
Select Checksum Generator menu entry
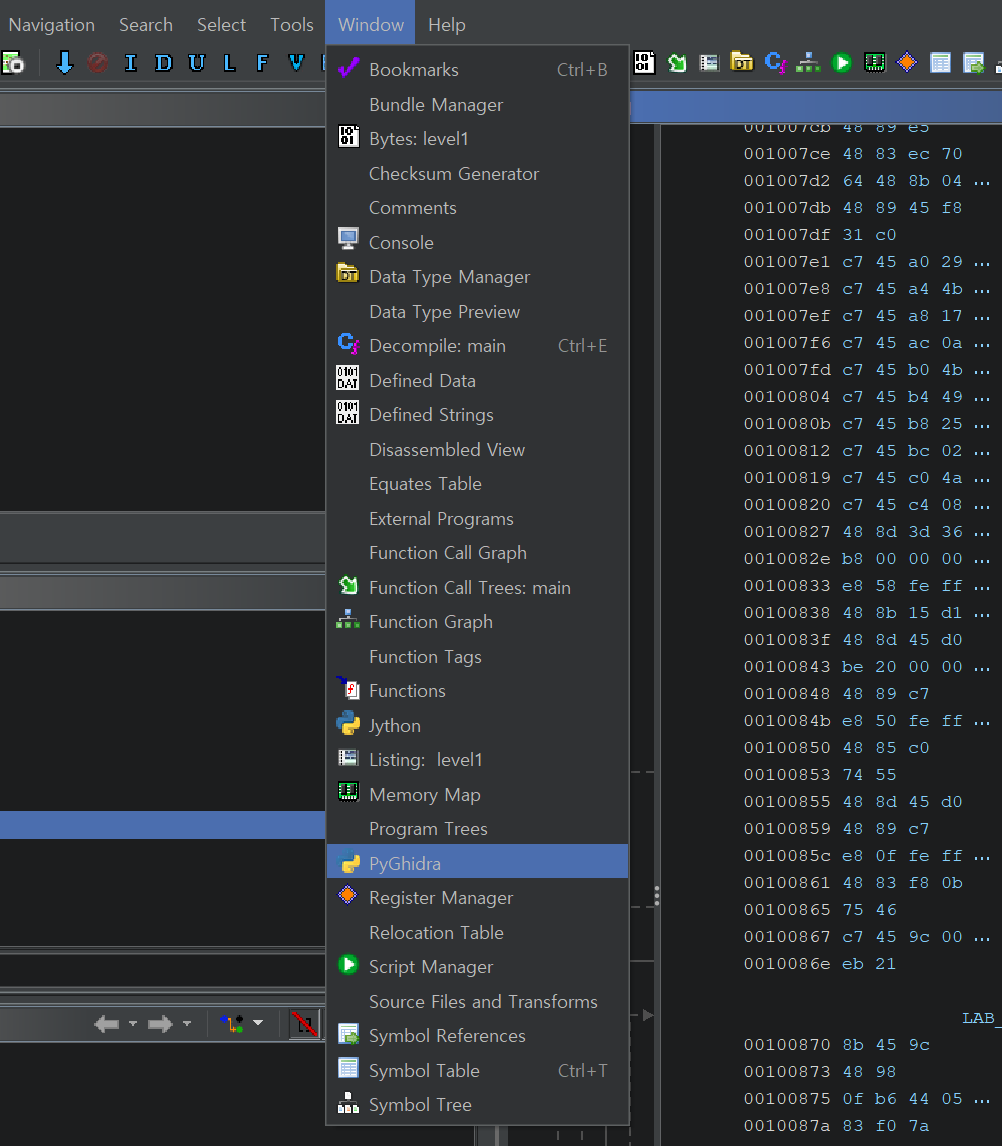pos(477,173)
